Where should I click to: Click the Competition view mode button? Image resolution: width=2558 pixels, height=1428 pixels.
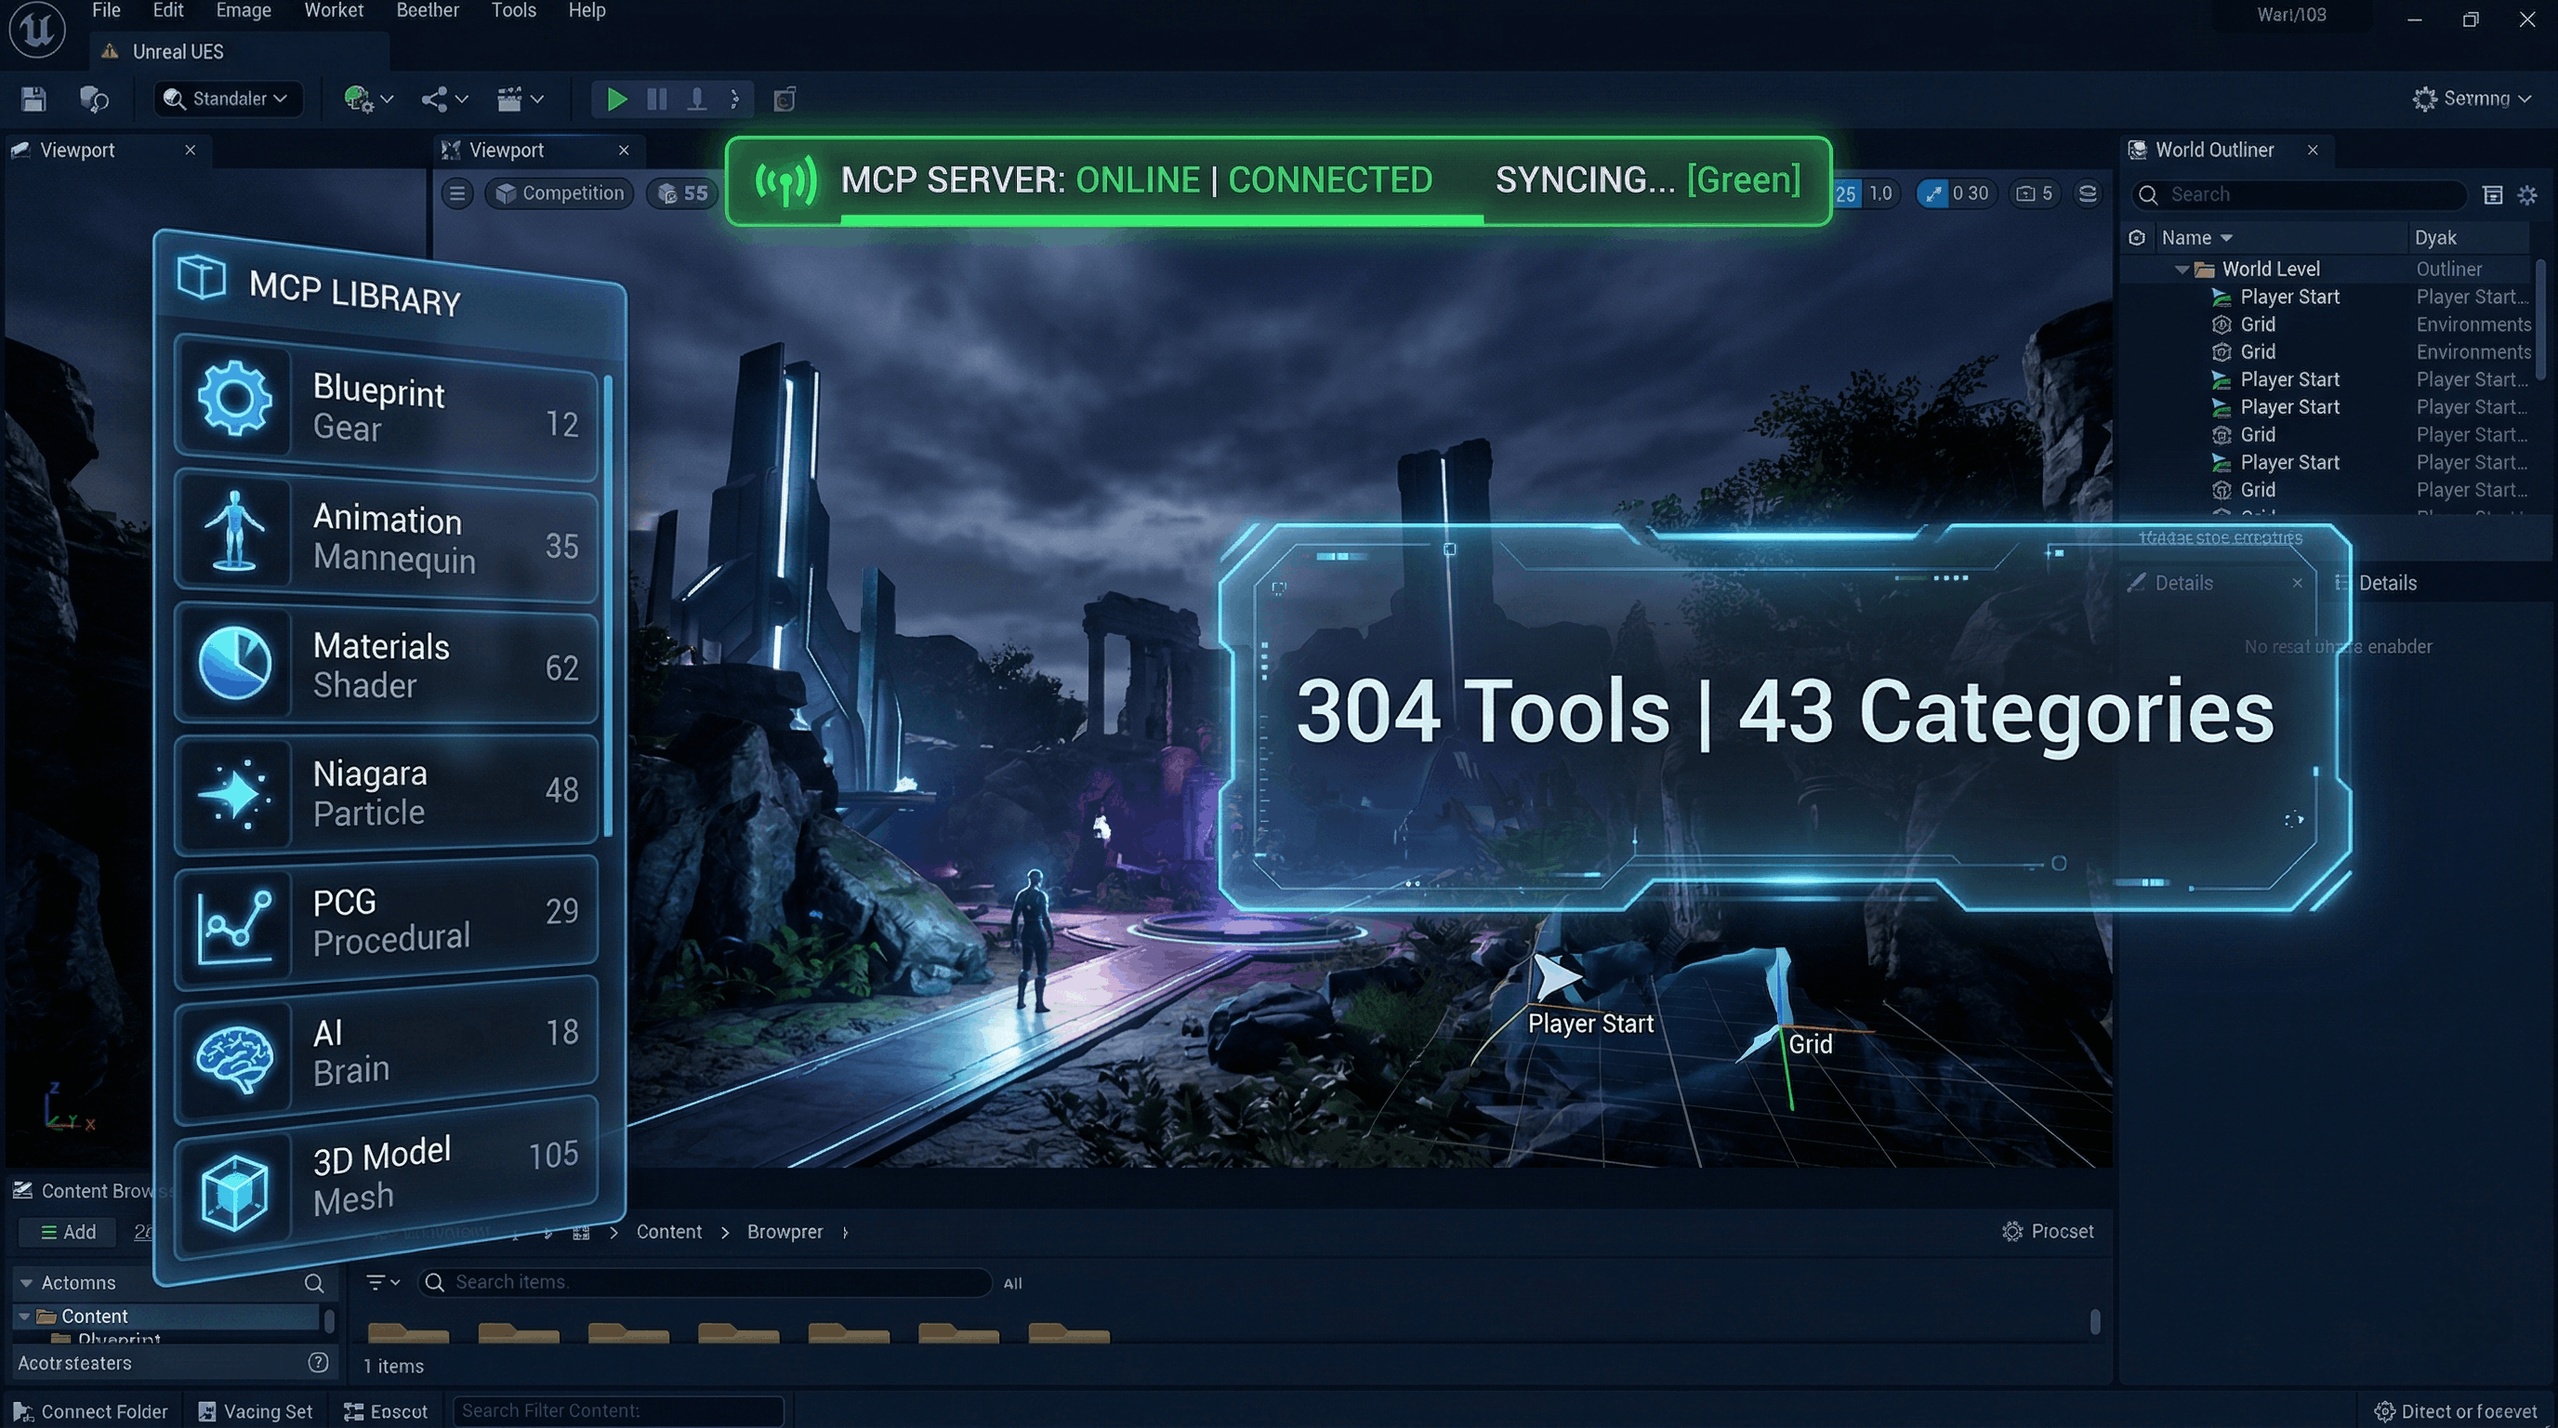560,193
